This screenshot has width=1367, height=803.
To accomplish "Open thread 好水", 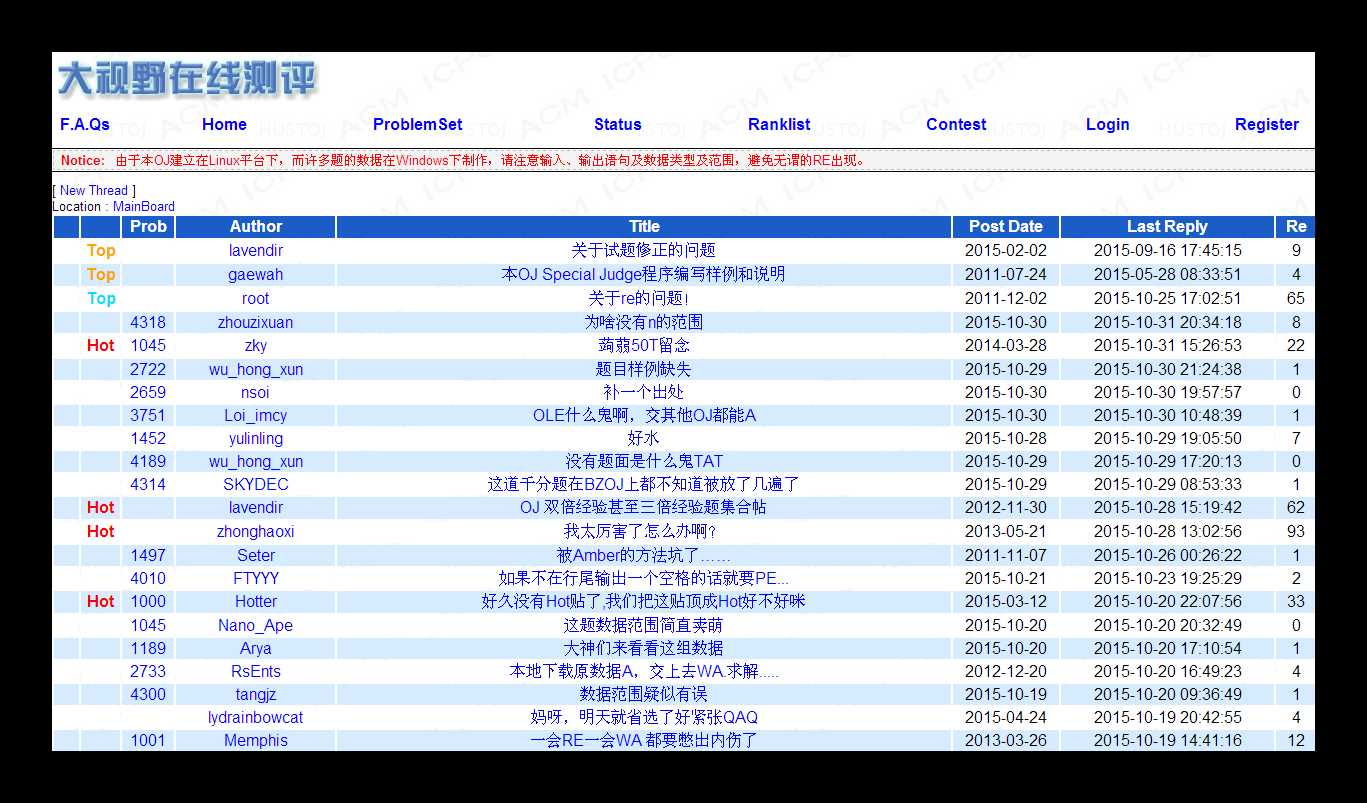I will click(644, 438).
